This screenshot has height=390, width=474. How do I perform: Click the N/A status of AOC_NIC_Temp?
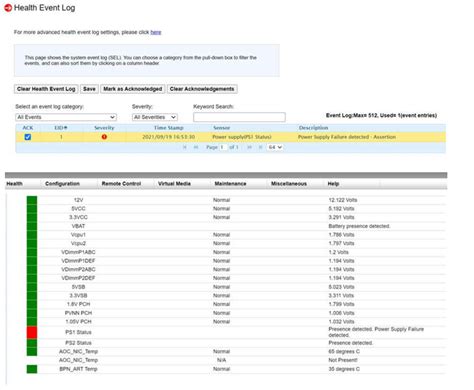pyautogui.click(x=222, y=360)
